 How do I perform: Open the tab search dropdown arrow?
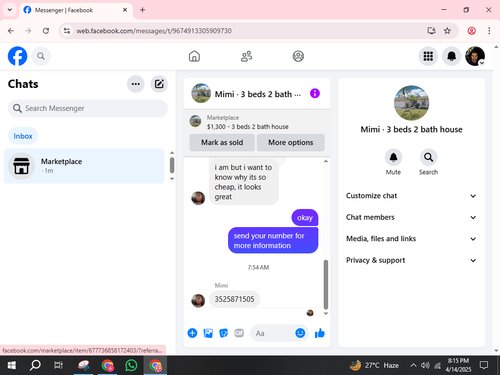click(x=10, y=10)
